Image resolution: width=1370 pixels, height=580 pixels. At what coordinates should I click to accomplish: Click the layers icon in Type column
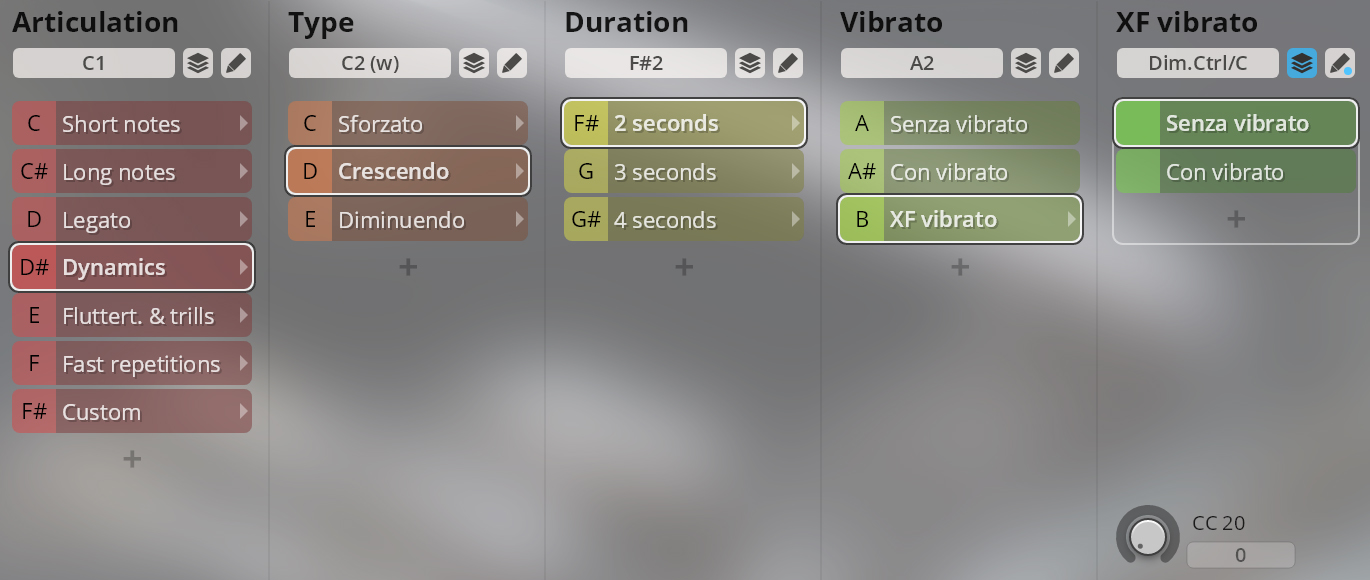click(x=474, y=63)
